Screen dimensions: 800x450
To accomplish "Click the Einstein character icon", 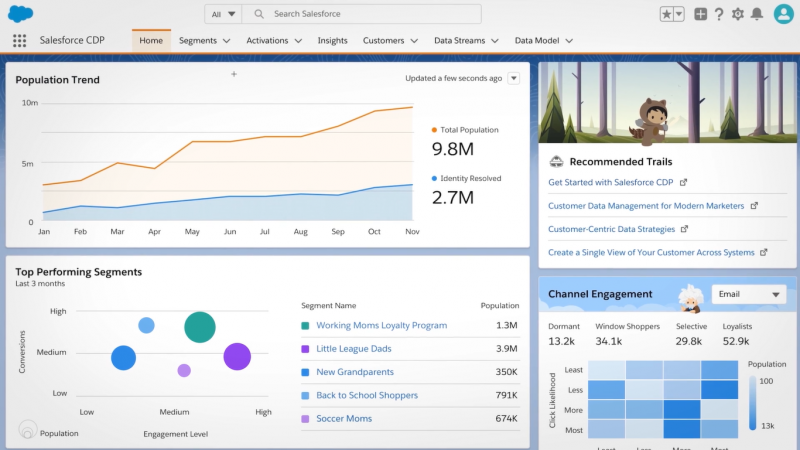I will click(x=690, y=298).
